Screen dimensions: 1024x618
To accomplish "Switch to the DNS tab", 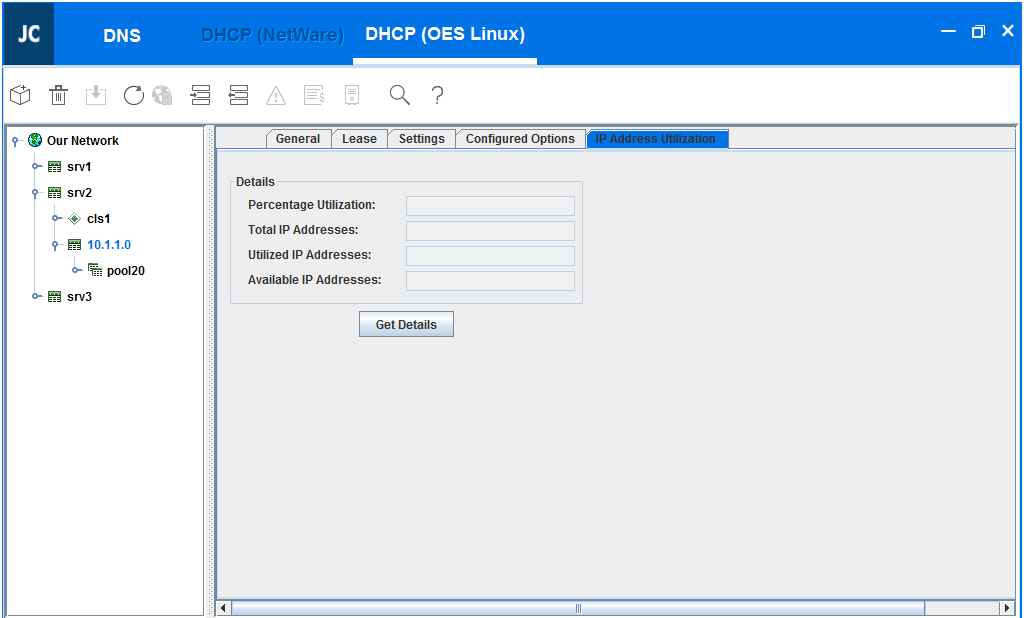I will pyautogui.click(x=122, y=35).
